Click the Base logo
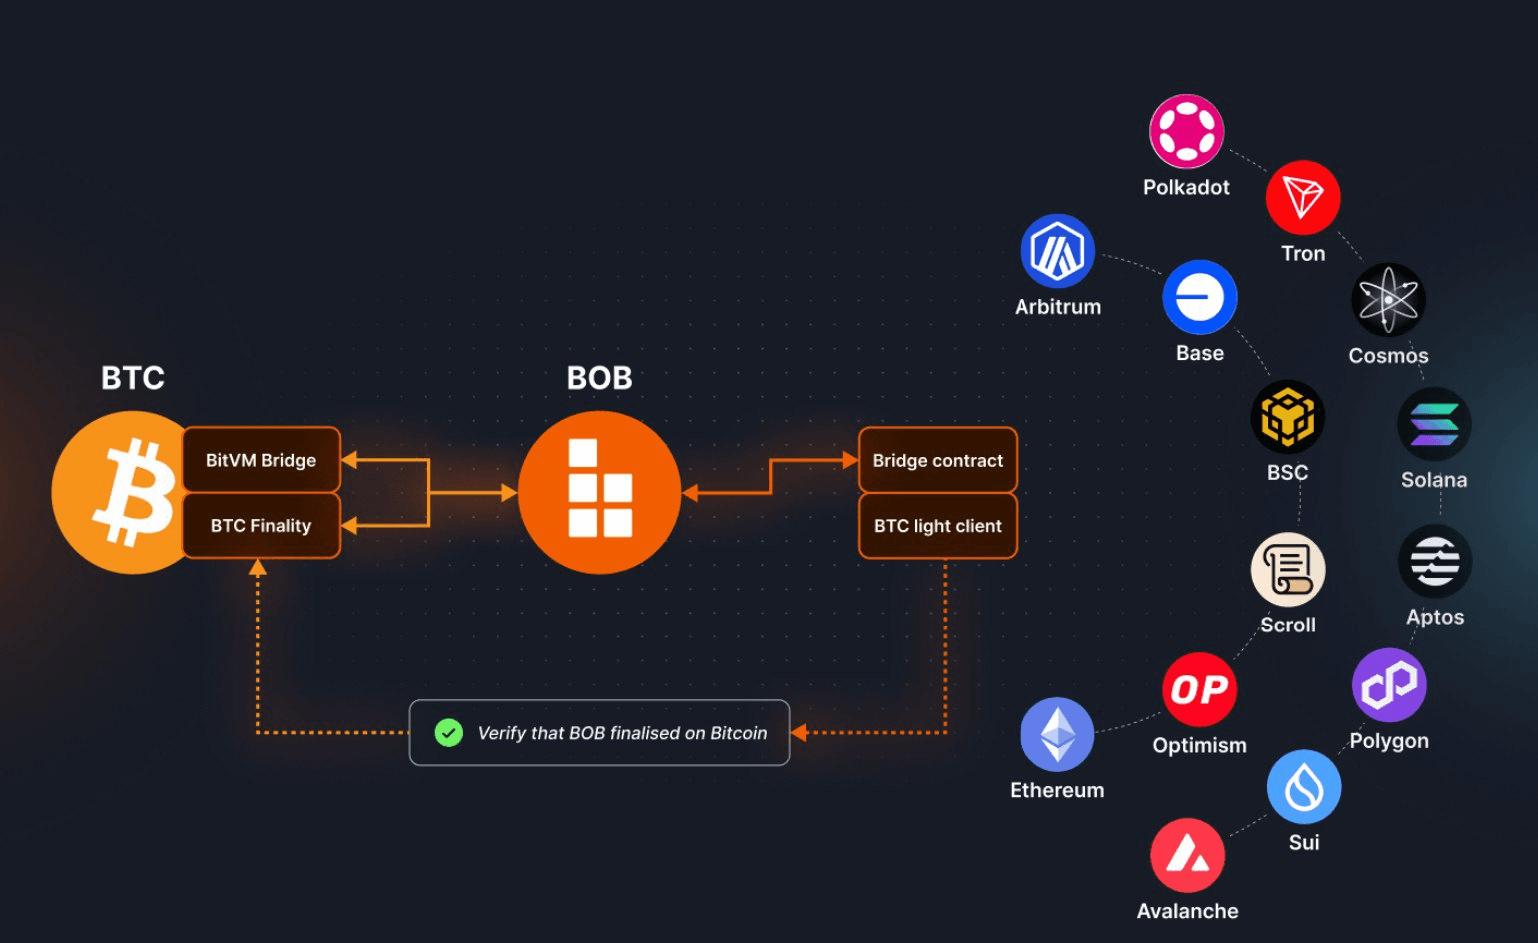Image resolution: width=1538 pixels, height=943 pixels. [x=1200, y=297]
